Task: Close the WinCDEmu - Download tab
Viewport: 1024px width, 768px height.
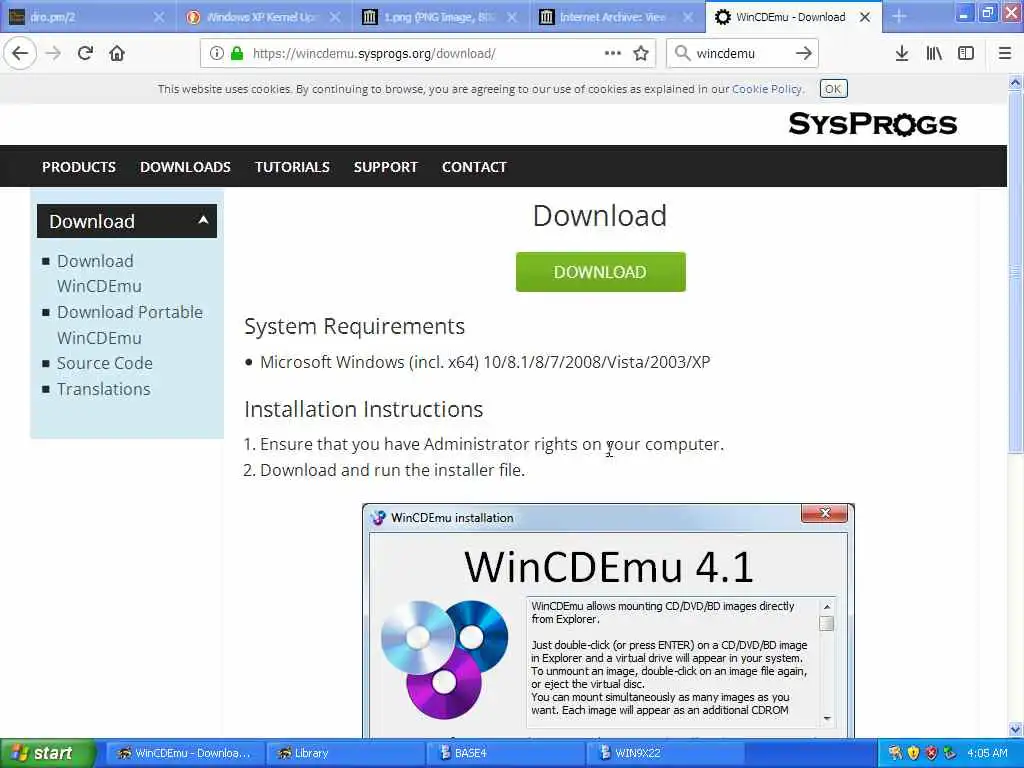Action: (865, 18)
